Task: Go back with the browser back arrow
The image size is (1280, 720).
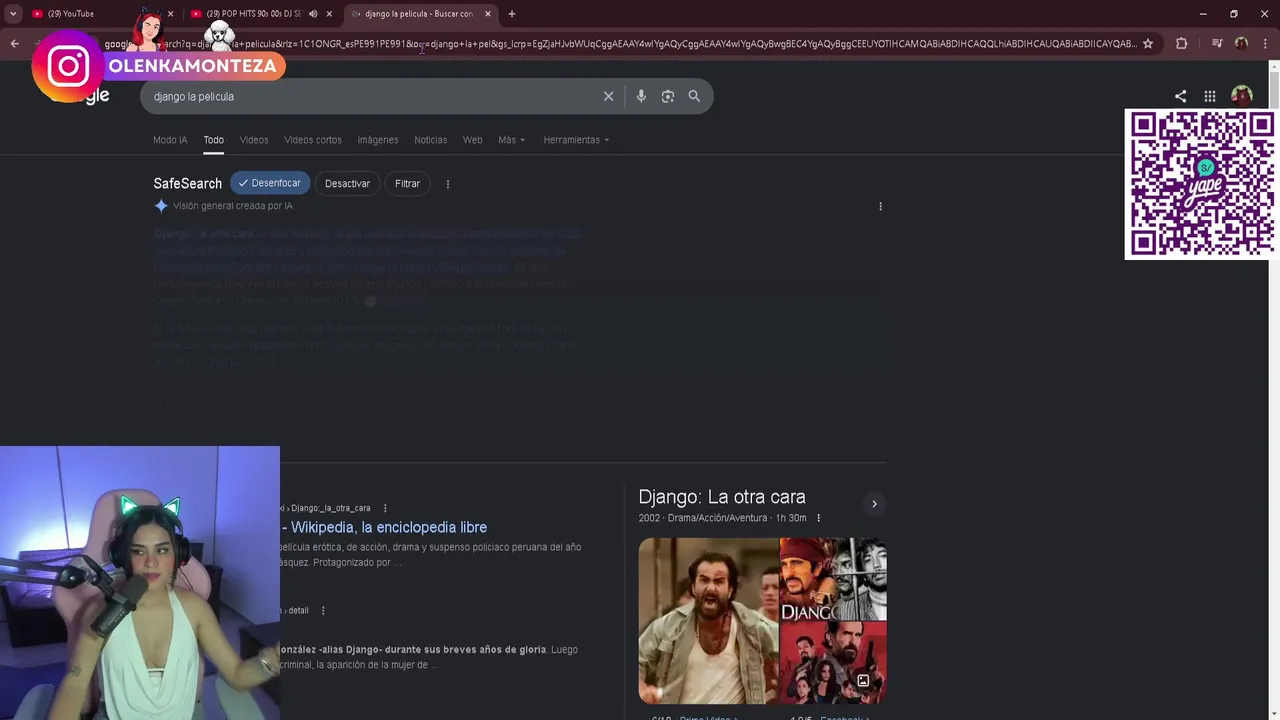Action: click(x=14, y=43)
